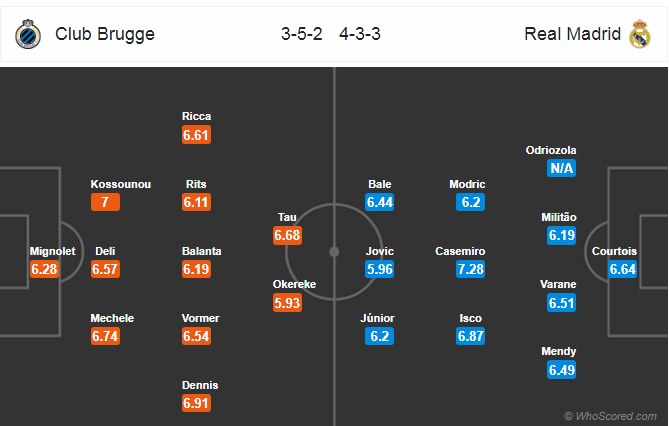
Task: Select Courtois's 6.64 rating badge
Action: 622,269
